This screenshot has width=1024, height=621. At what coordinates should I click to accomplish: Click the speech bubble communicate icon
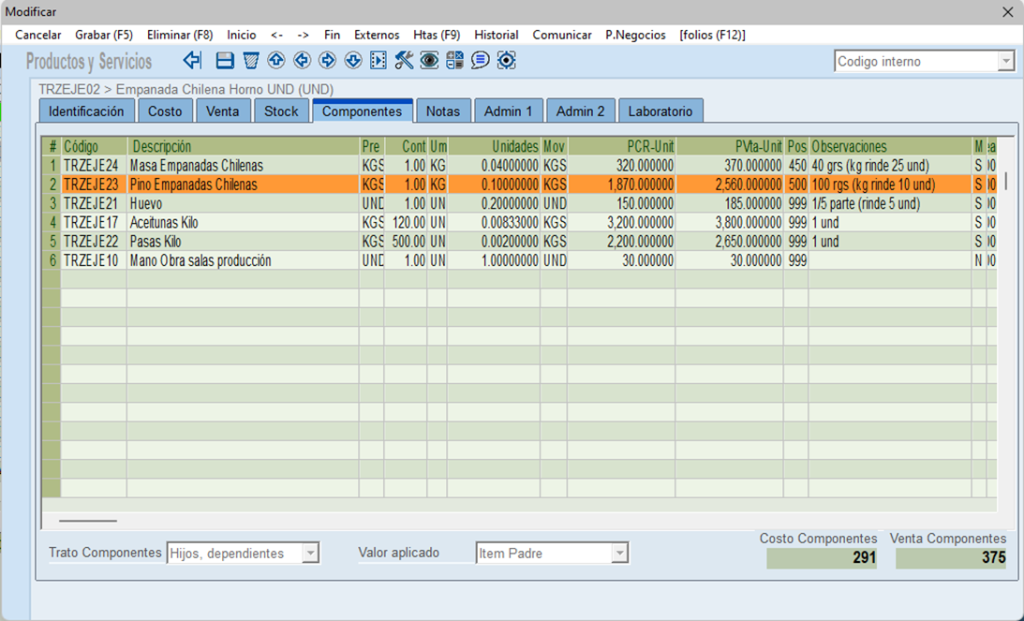(481, 61)
